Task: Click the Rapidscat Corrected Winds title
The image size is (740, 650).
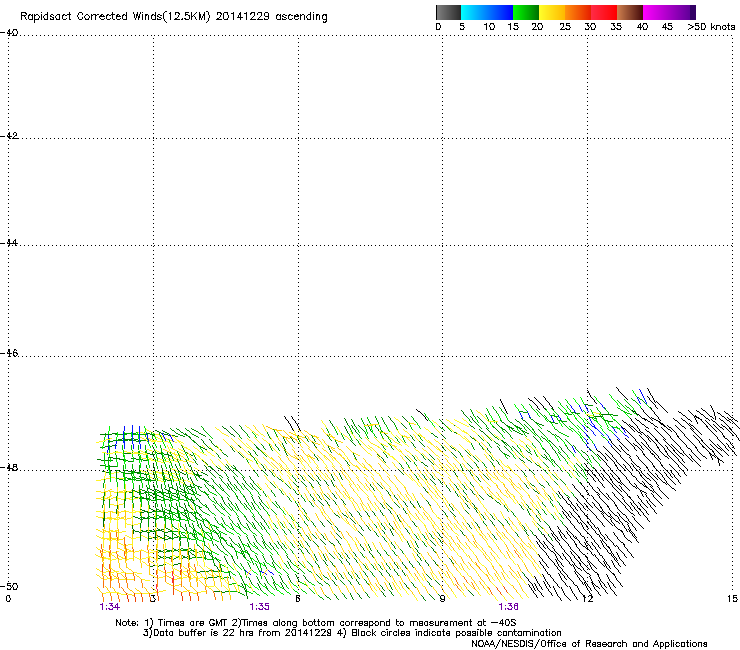Action: point(174,17)
